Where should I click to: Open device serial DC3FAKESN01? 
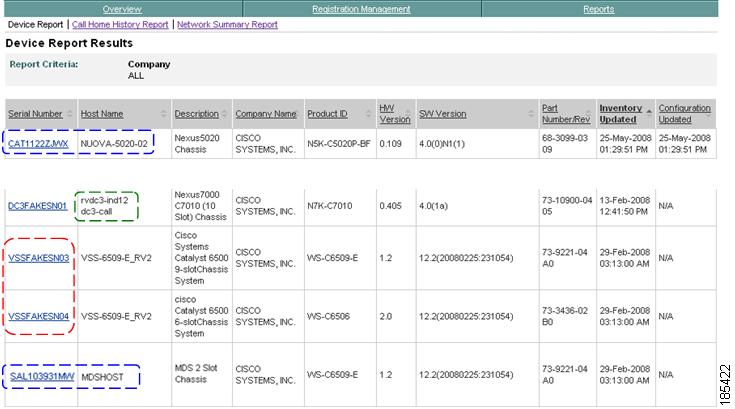coord(38,206)
